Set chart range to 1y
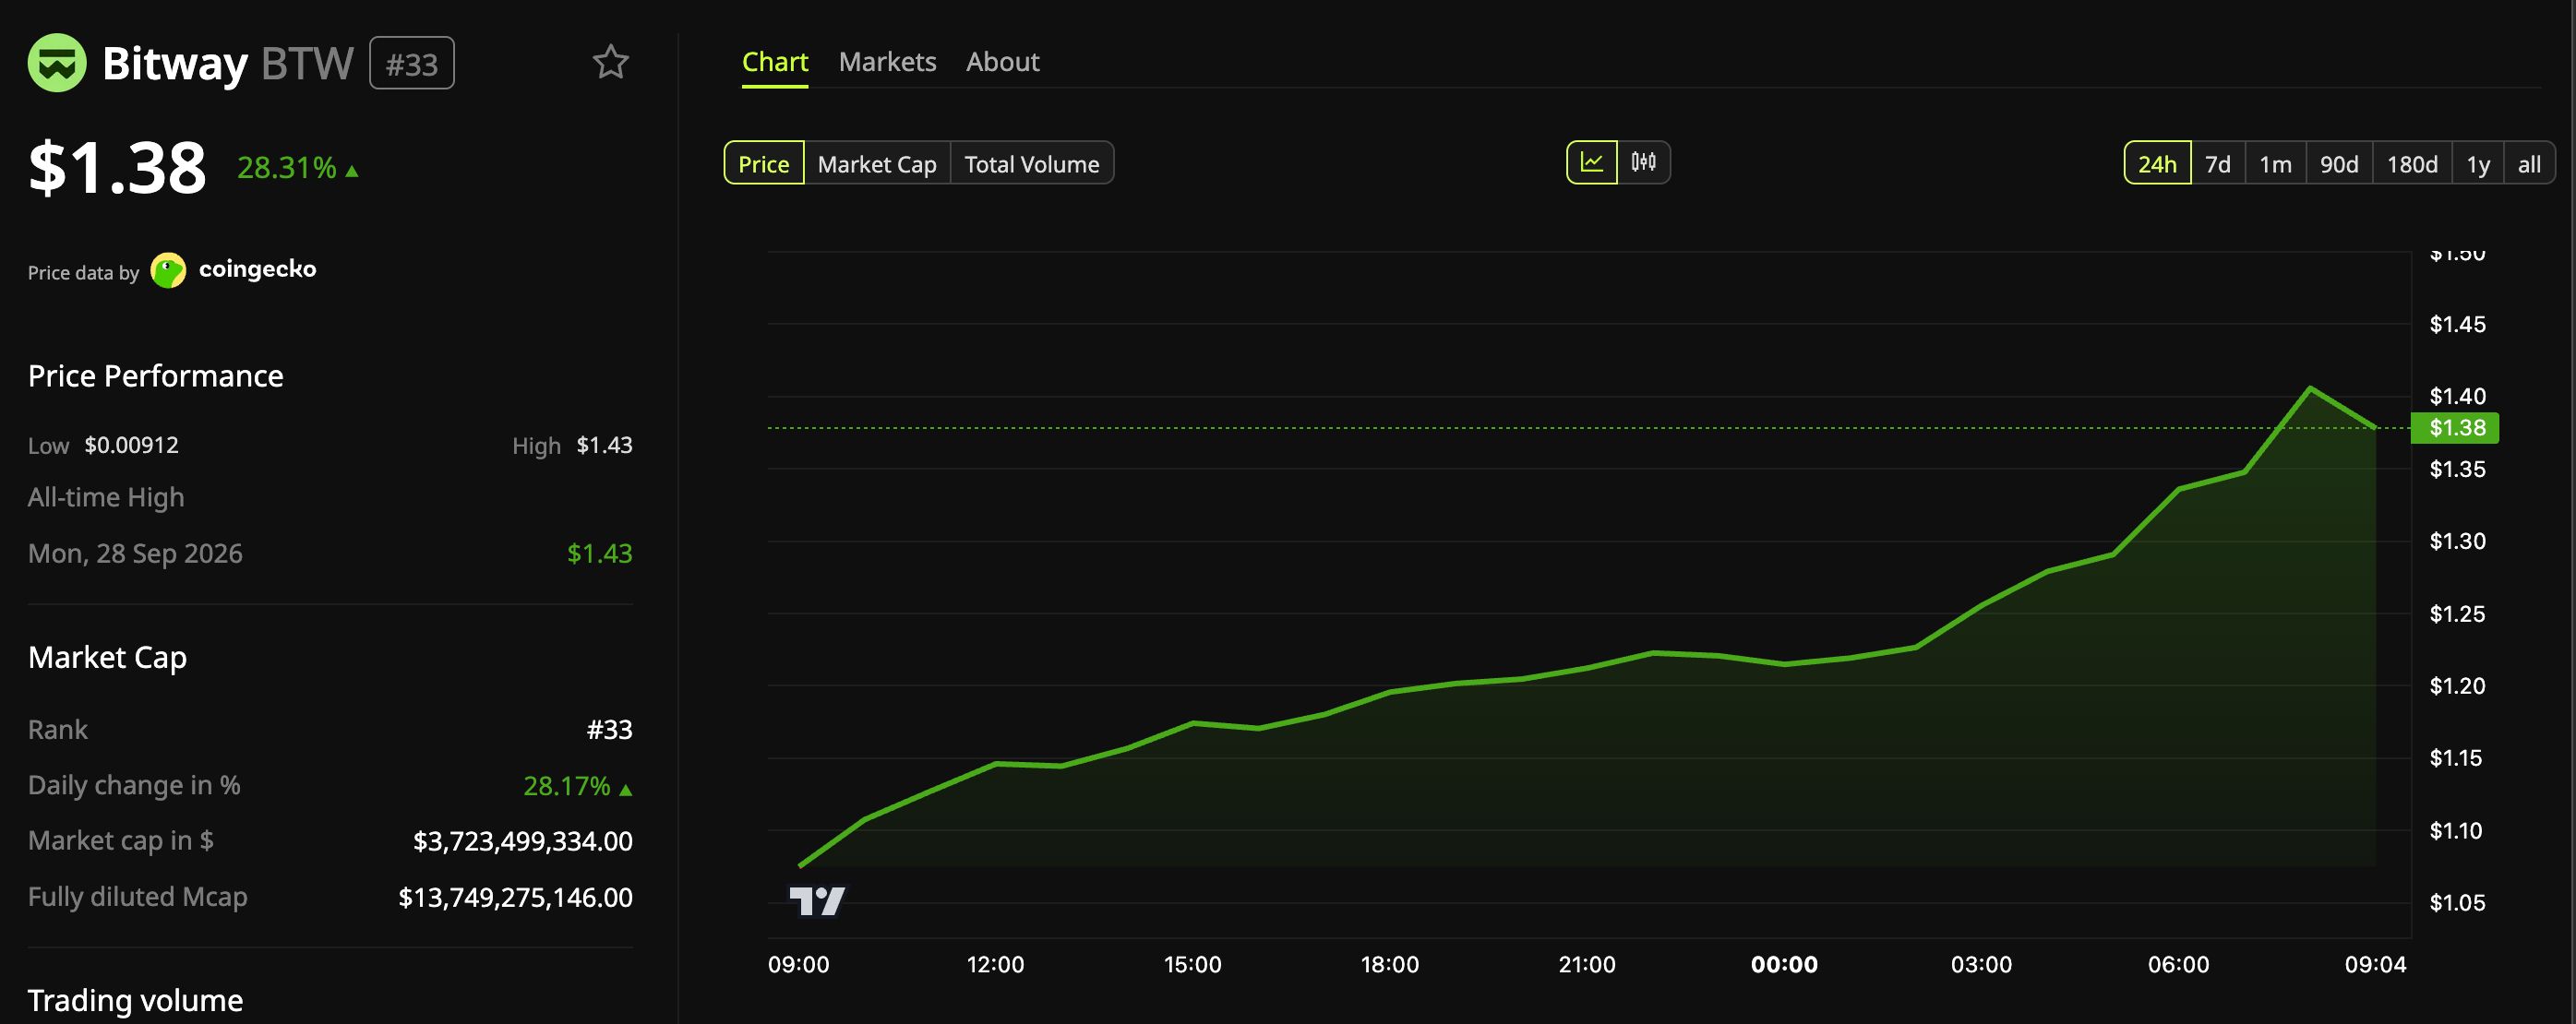This screenshot has height=1024, width=2576. pos(2477,163)
